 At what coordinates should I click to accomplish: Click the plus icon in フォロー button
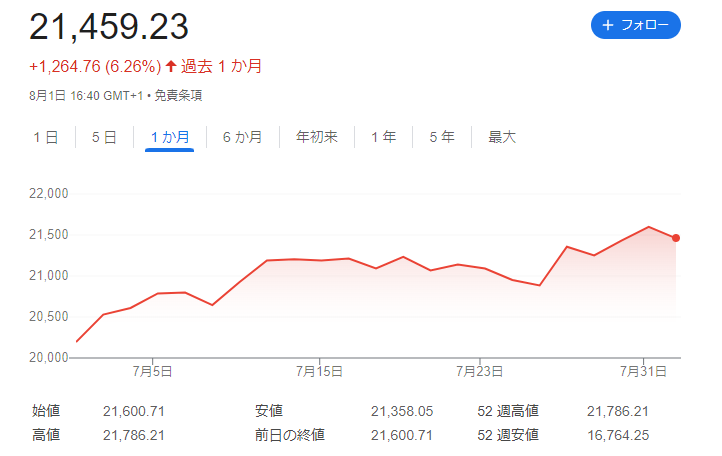pos(608,25)
